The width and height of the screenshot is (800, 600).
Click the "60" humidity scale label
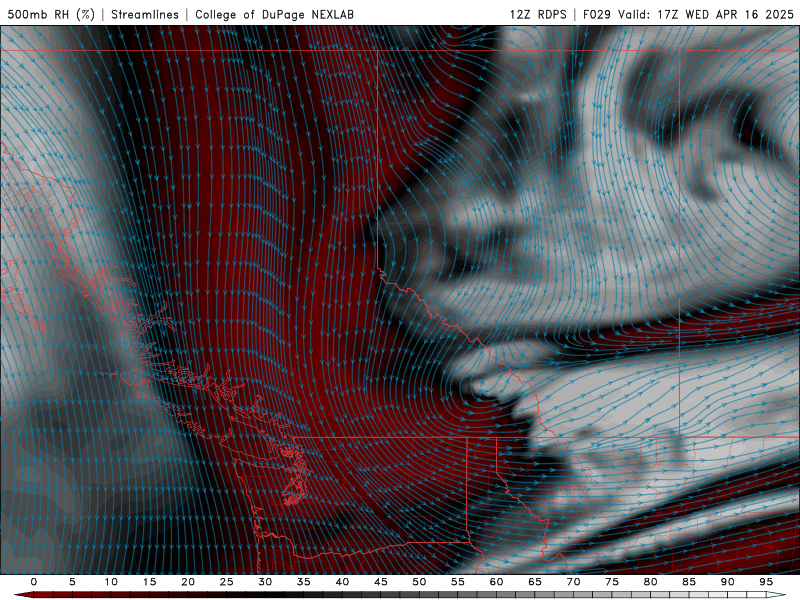point(496,582)
